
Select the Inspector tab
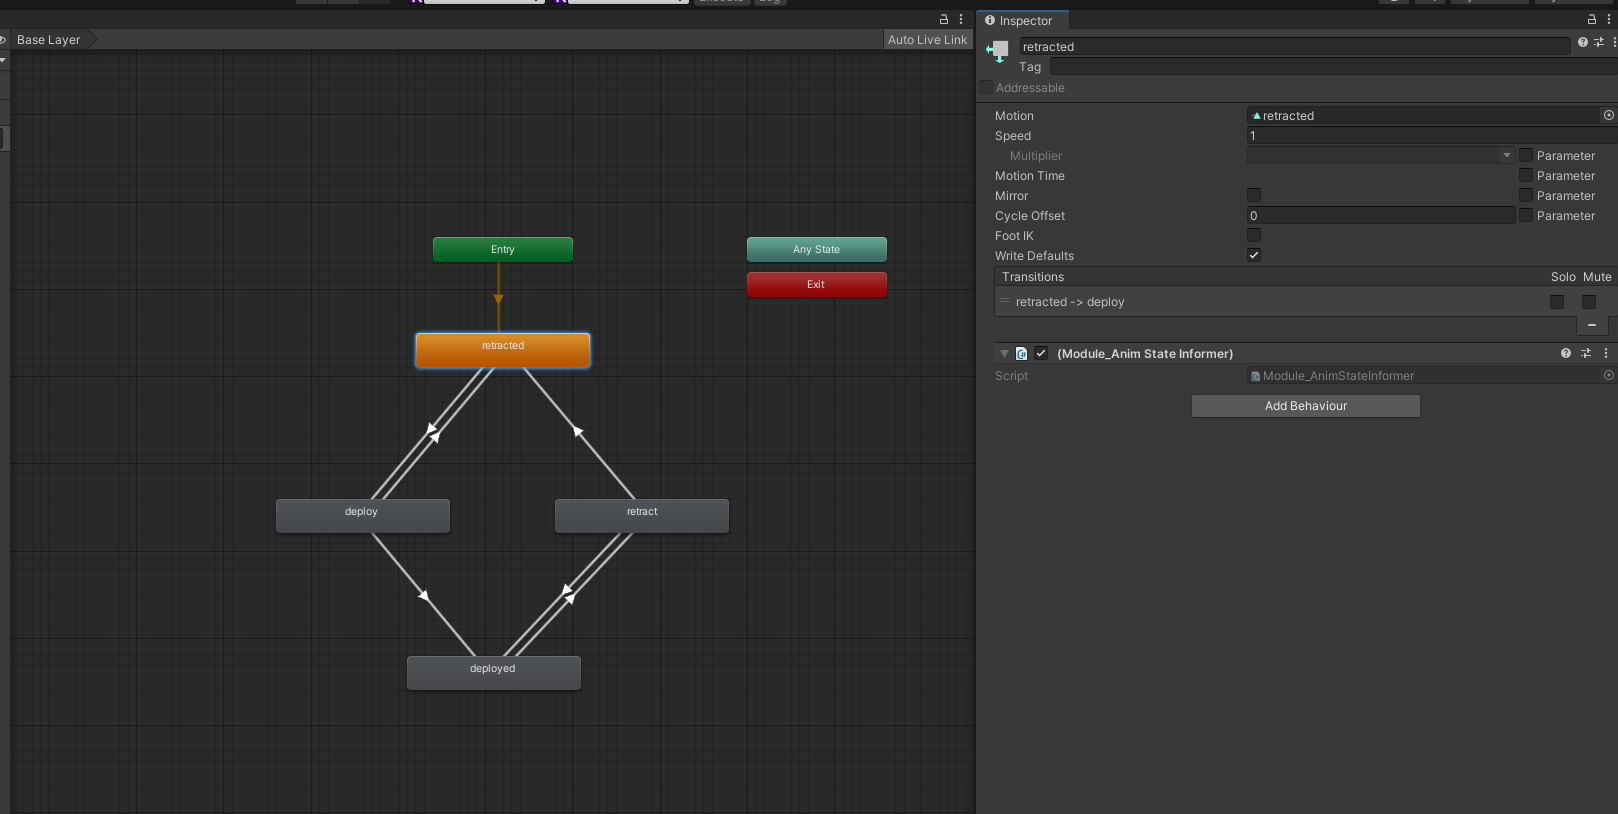click(1022, 21)
